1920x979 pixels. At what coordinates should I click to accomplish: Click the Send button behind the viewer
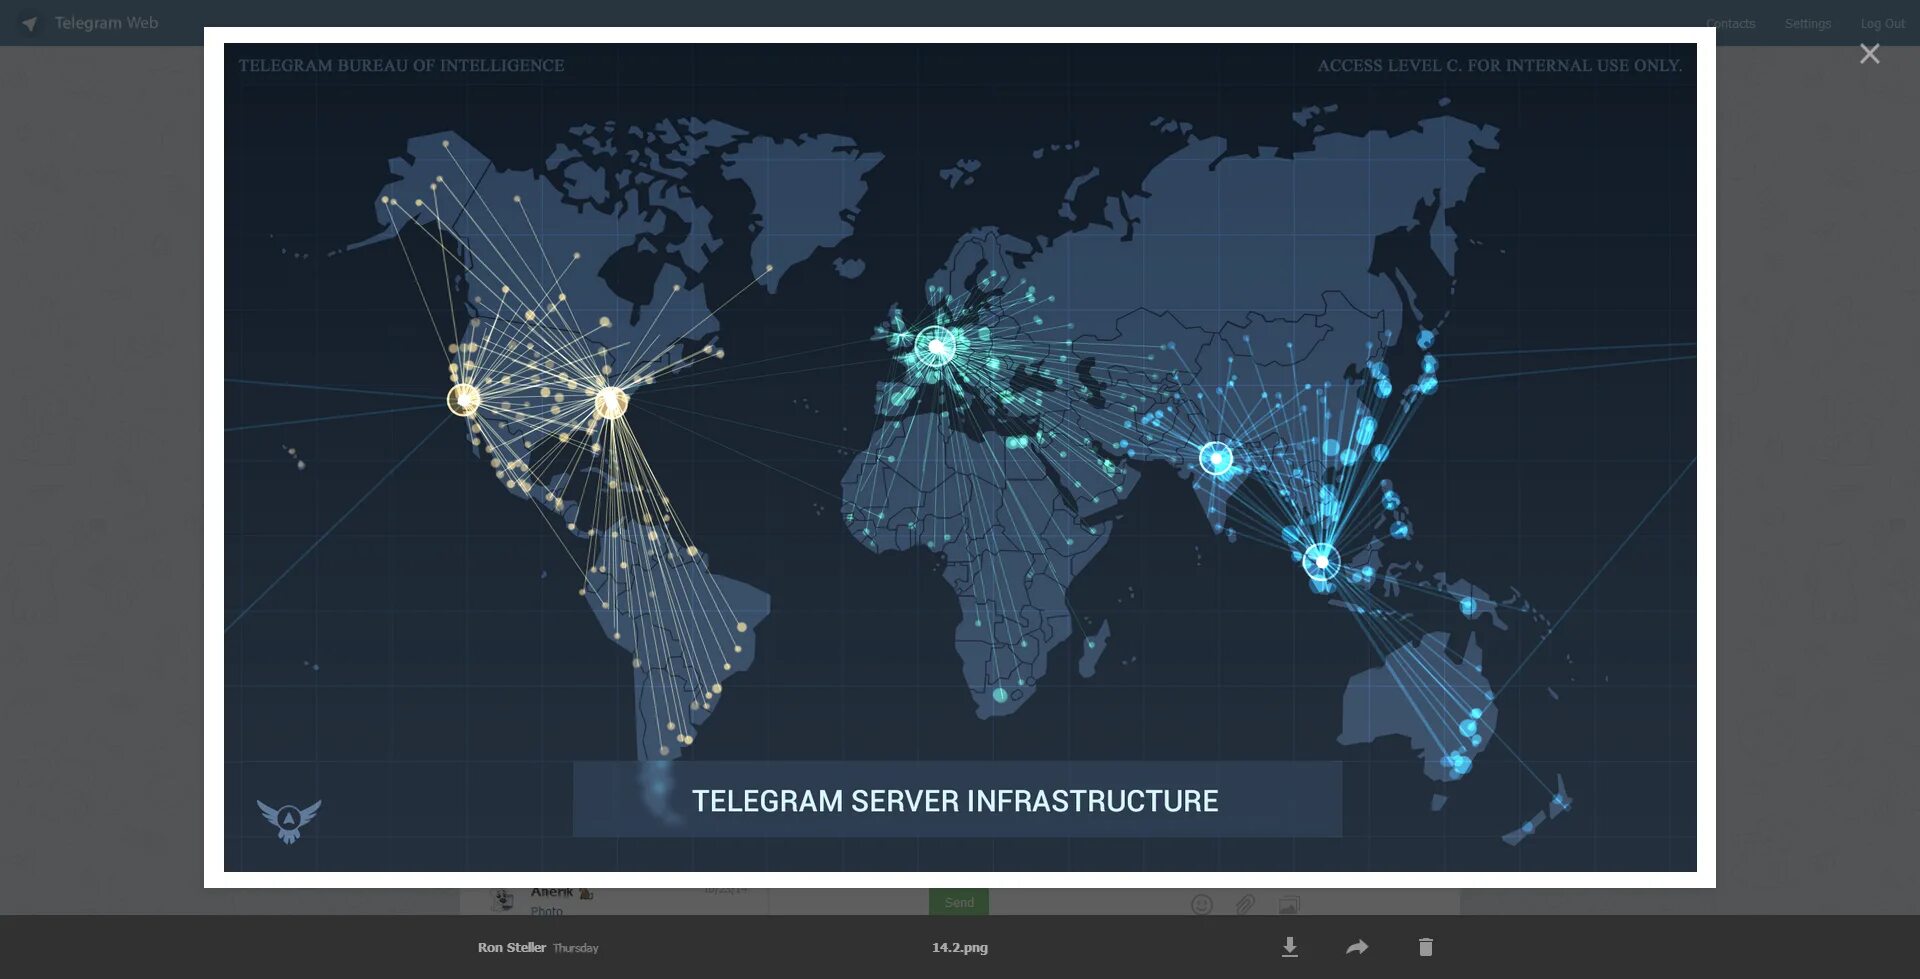point(959,902)
